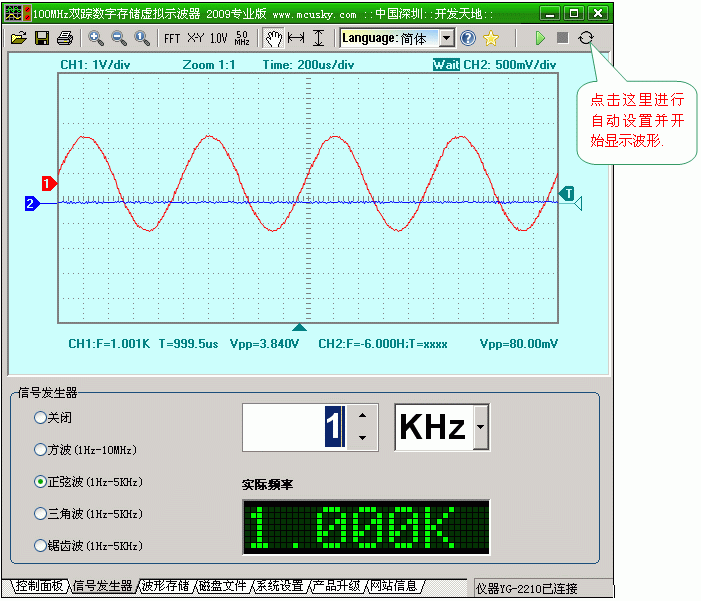Click the open file folder icon
This screenshot has height=601, width=701.
point(18,38)
